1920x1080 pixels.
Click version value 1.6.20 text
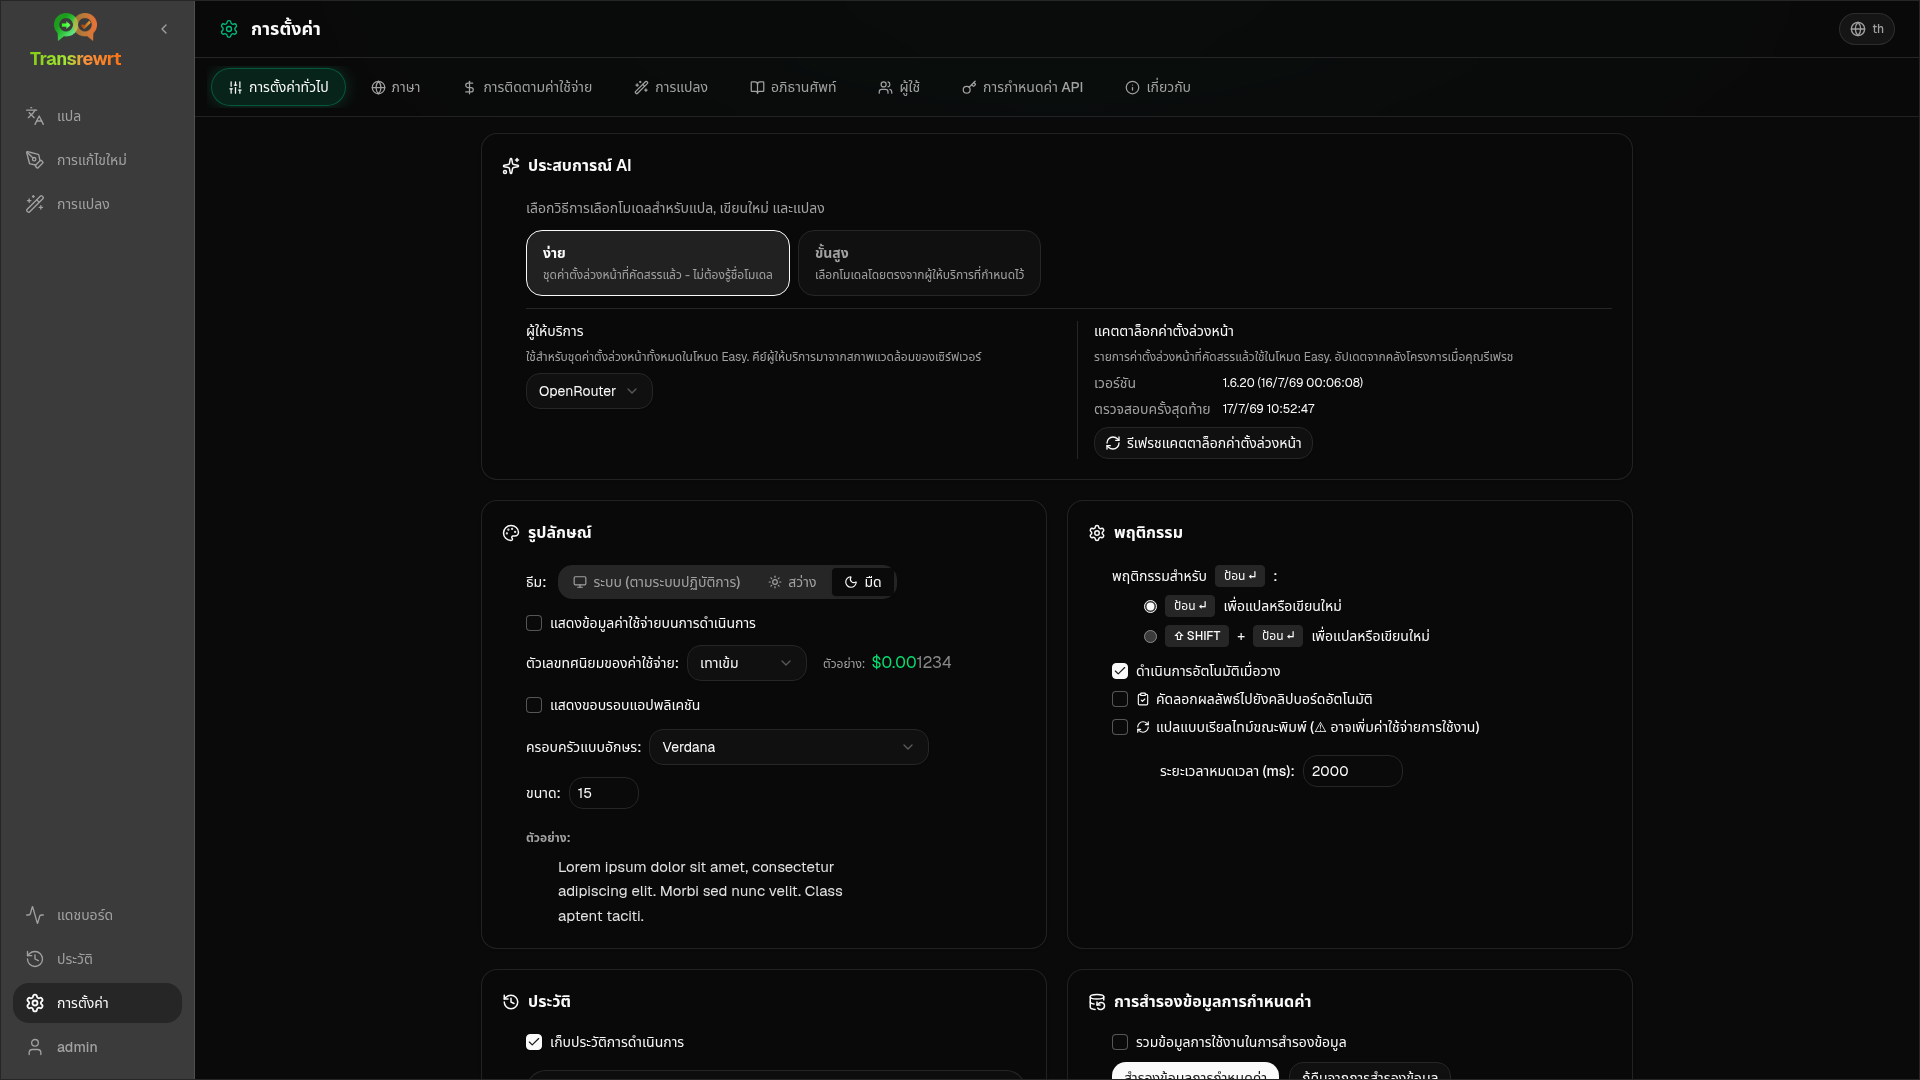[1292, 383]
